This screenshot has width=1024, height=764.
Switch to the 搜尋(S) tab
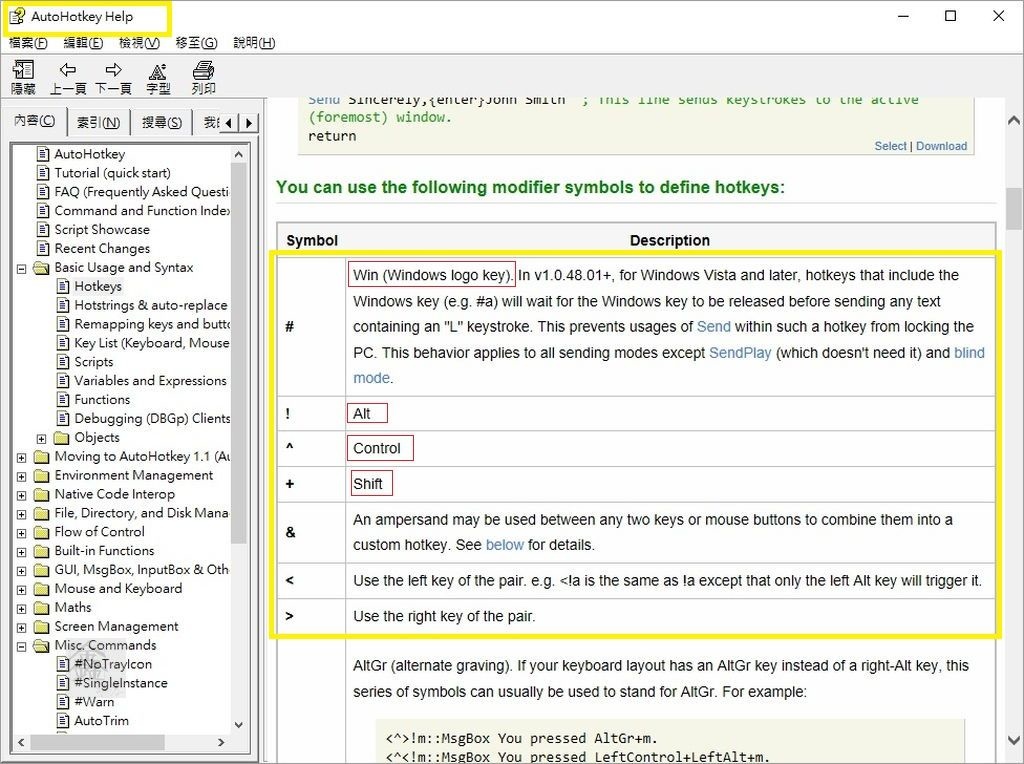pyautogui.click(x=162, y=122)
